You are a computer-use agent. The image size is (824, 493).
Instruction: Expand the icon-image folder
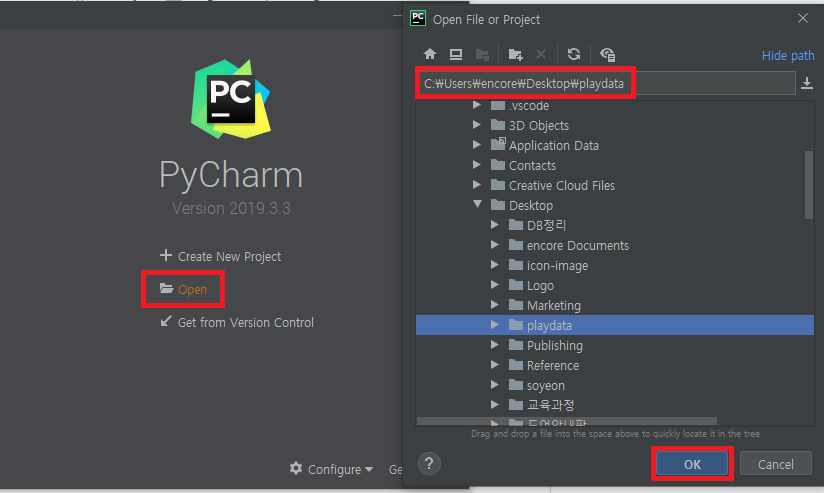[x=495, y=264]
